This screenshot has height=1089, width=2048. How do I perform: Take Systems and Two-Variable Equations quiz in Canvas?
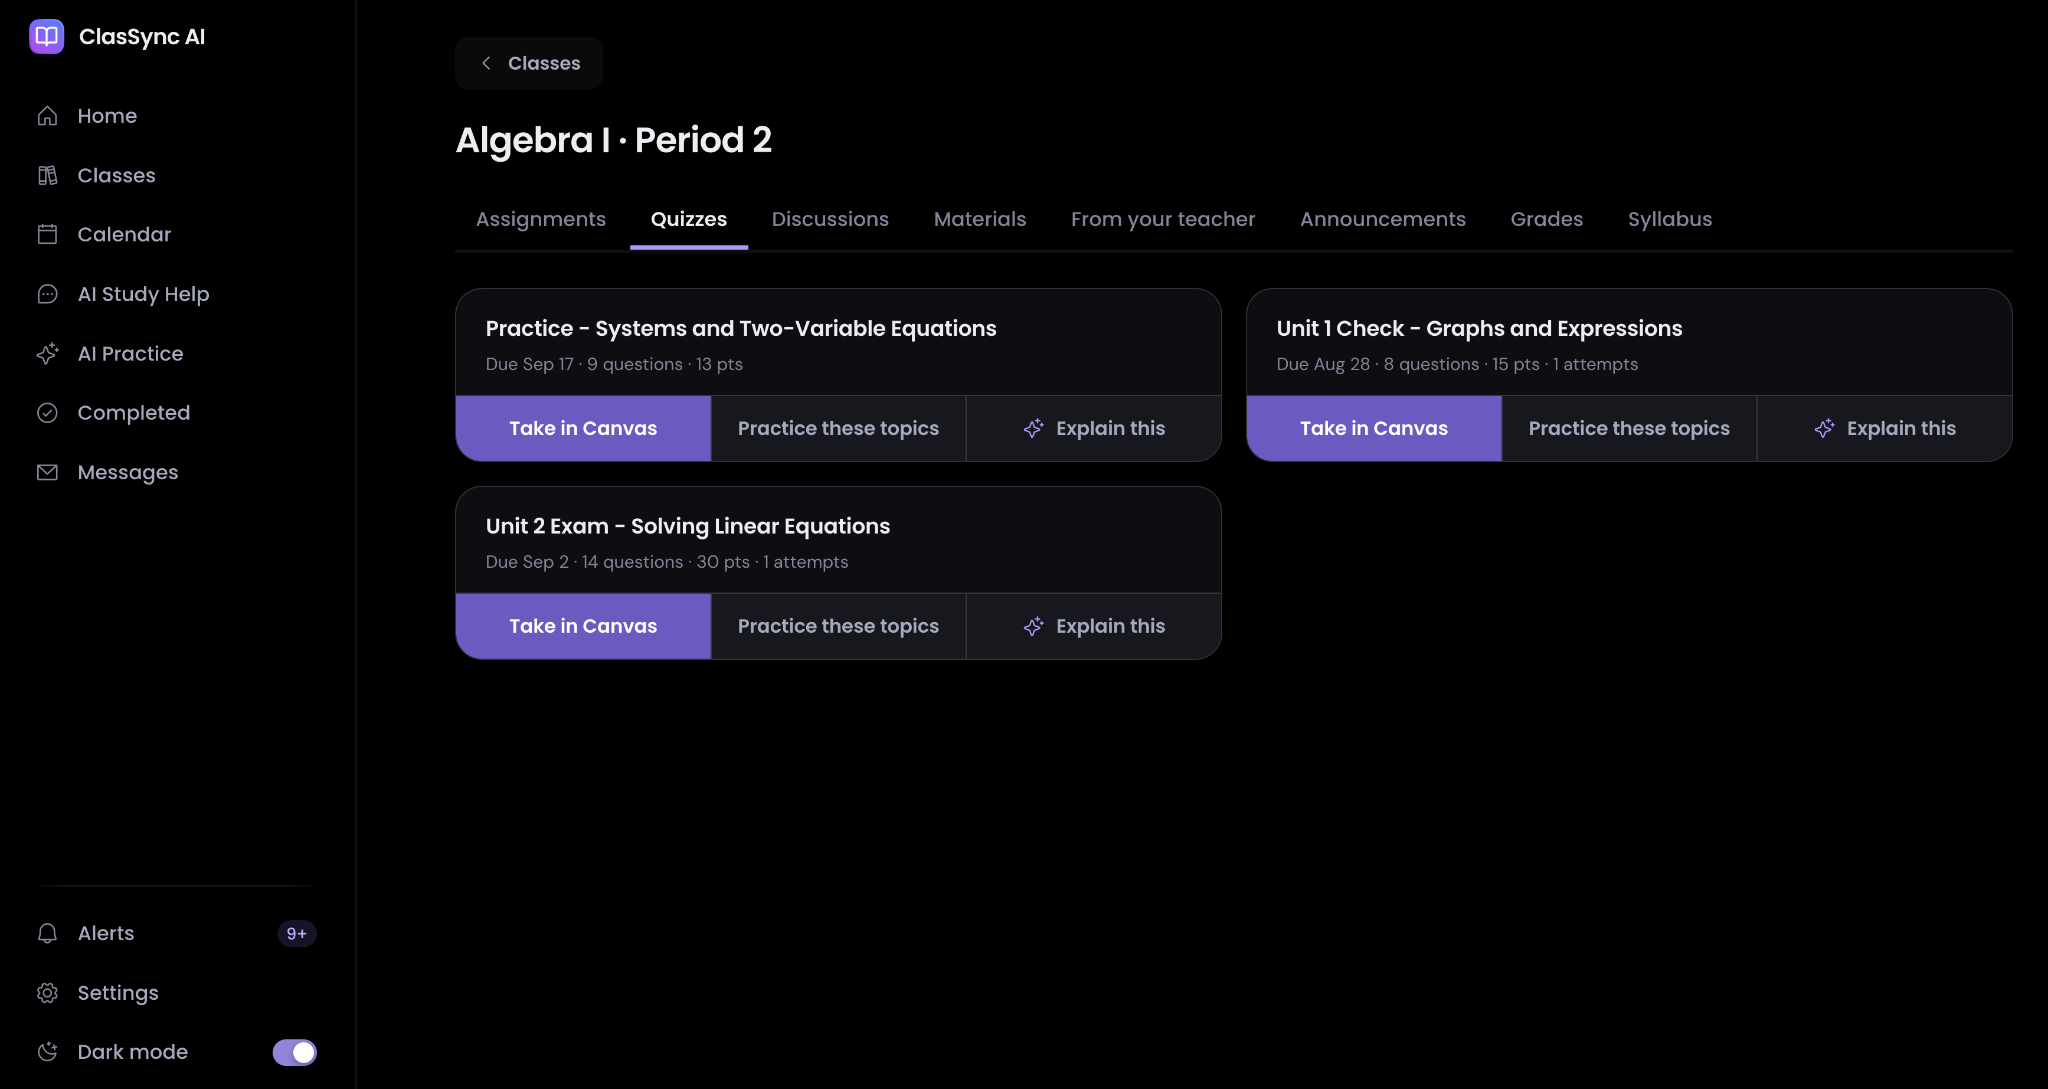[x=583, y=428]
